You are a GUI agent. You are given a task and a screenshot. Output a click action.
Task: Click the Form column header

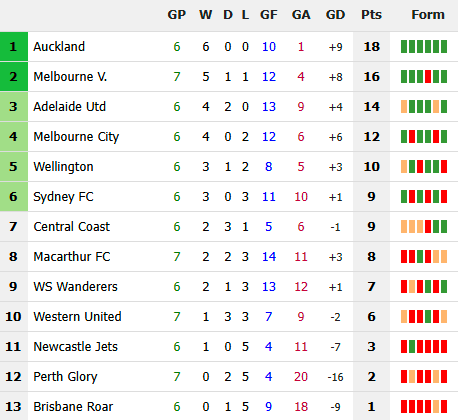pos(428,15)
